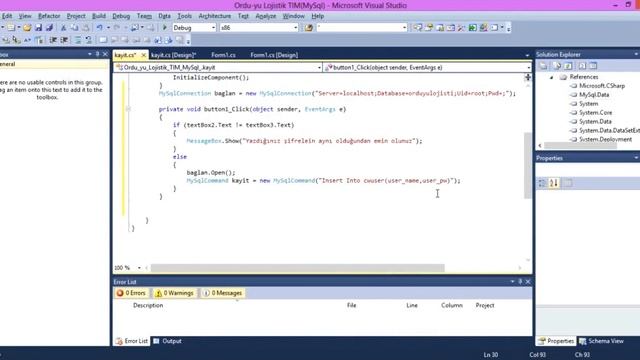Open the Debug configuration dropdown
Image resolution: width=640 pixels, height=360 pixels.
click(213, 28)
